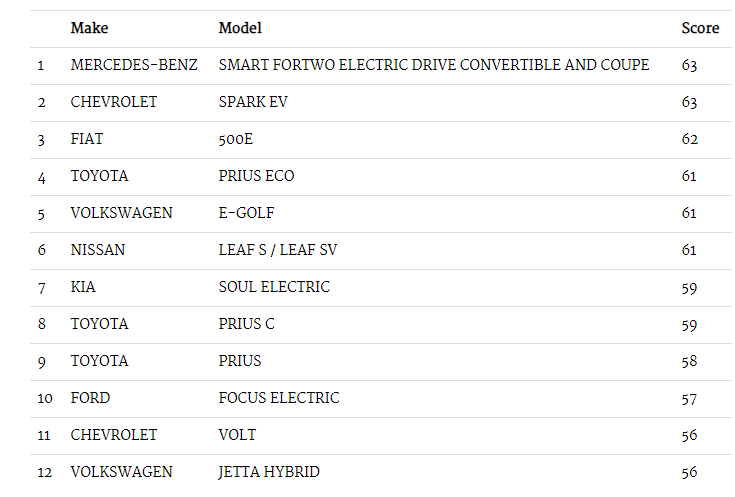This screenshot has width=735, height=497.
Task: Select the Score column header
Action: (x=700, y=28)
